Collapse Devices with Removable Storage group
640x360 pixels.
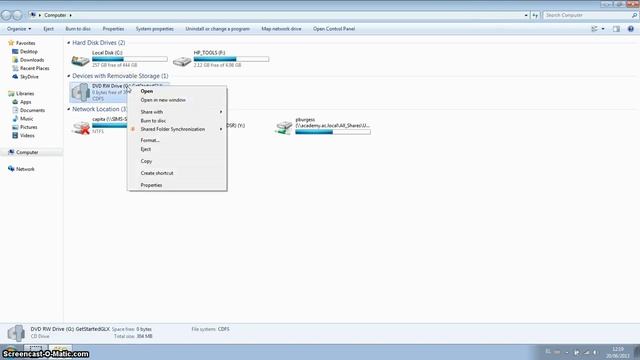point(69,76)
